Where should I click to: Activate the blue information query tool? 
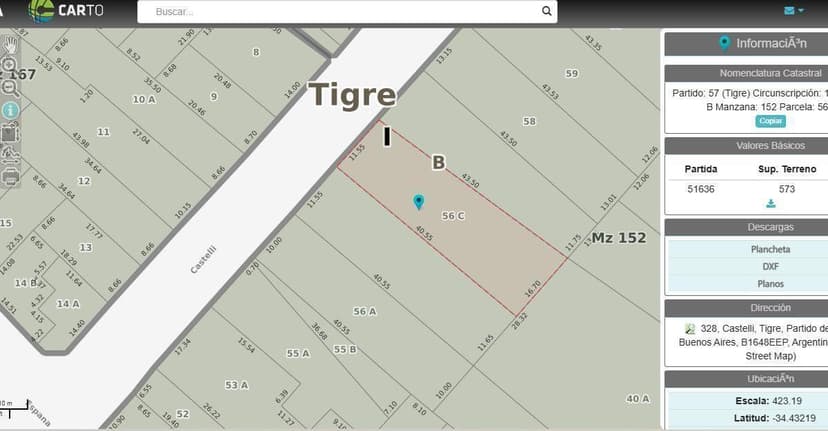pyautogui.click(x=11, y=110)
